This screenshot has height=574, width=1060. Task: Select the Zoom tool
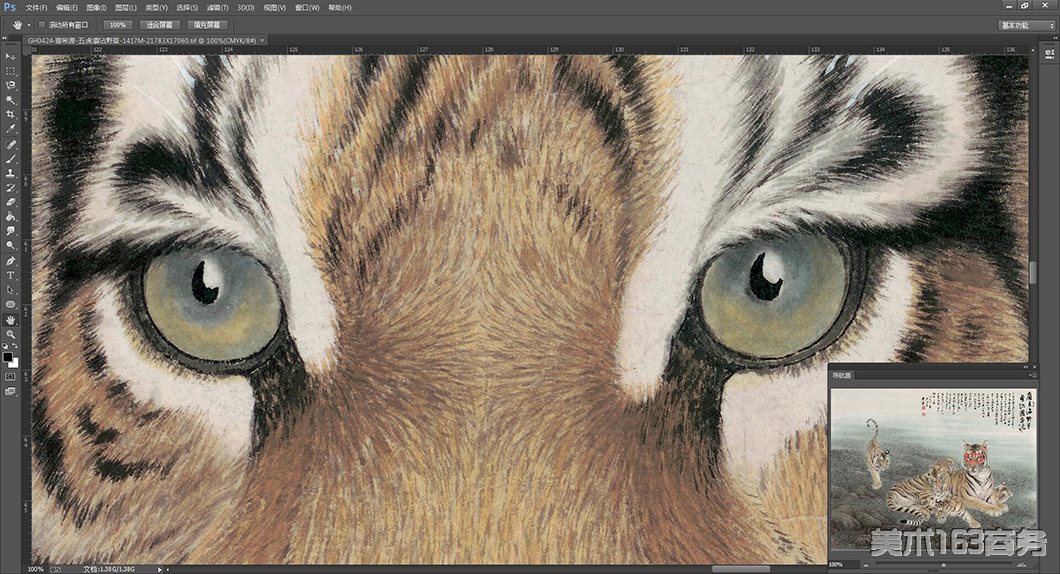10,335
